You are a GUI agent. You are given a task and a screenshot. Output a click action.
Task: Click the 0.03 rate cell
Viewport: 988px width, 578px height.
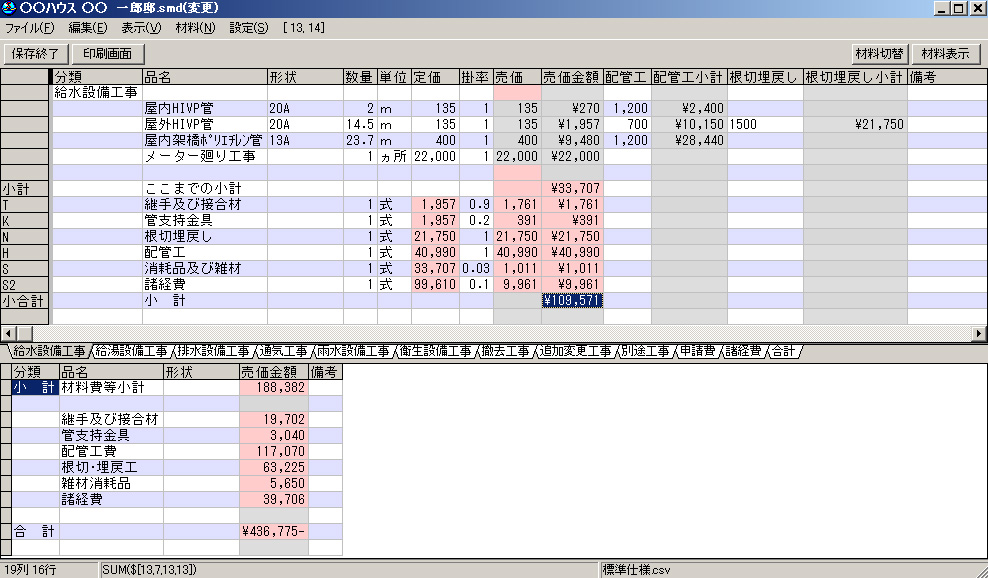[476, 269]
